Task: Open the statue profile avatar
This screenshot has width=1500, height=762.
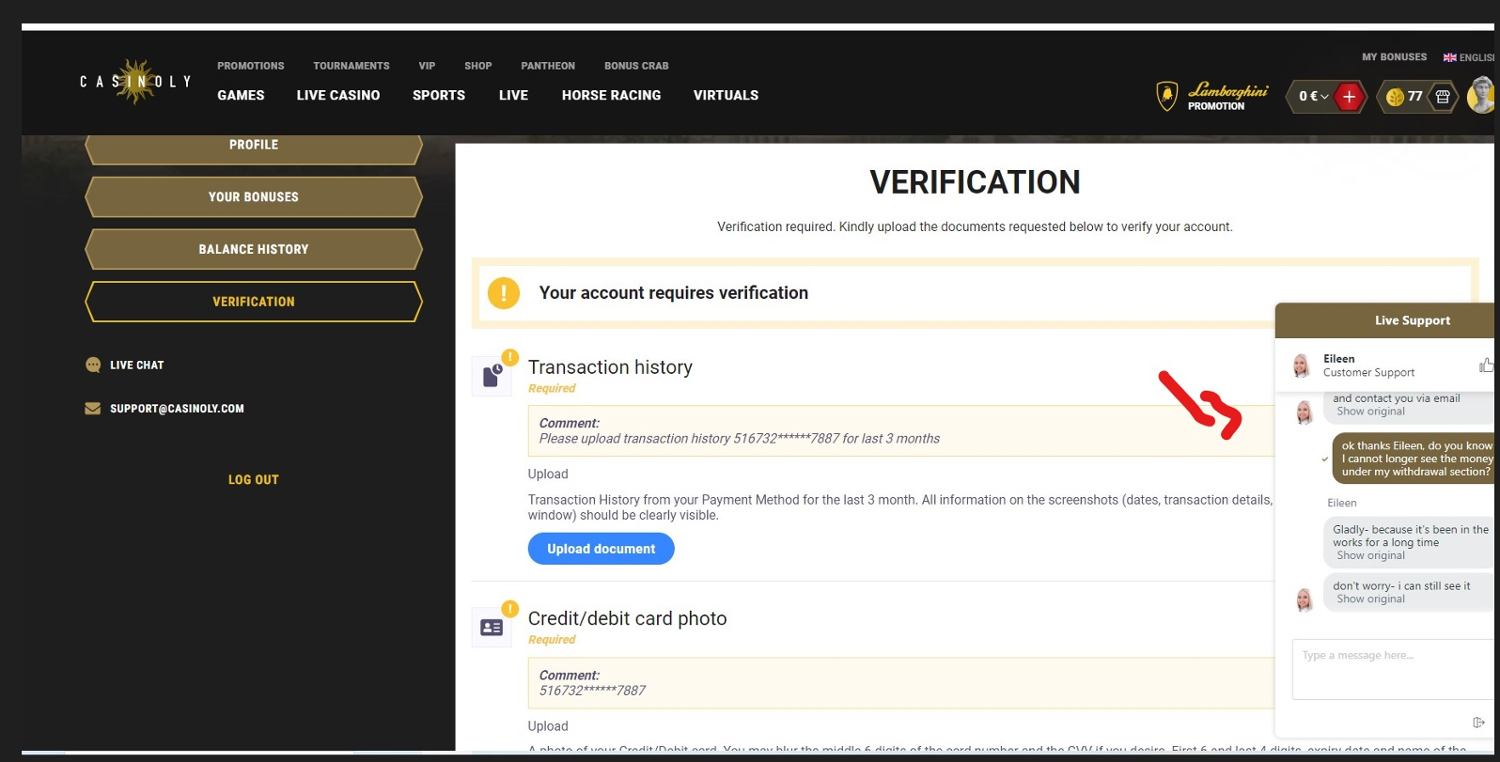Action: tap(1481, 96)
